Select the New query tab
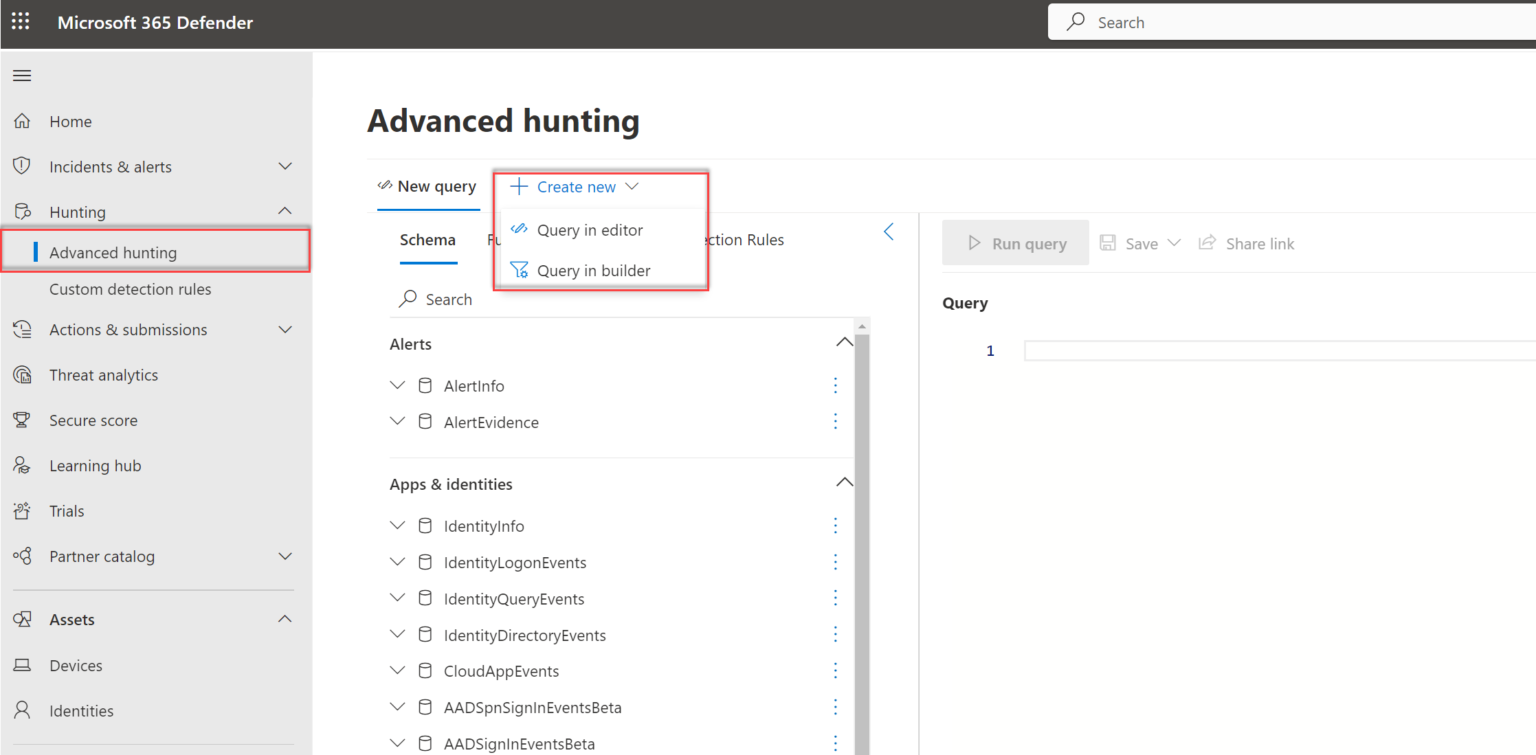 tap(427, 186)
